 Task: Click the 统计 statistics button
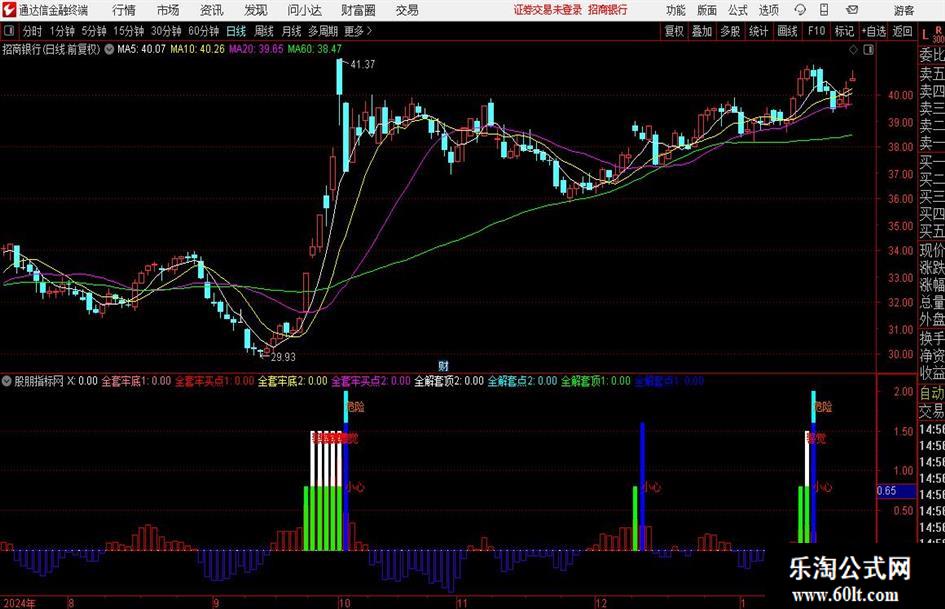point(758,31)
